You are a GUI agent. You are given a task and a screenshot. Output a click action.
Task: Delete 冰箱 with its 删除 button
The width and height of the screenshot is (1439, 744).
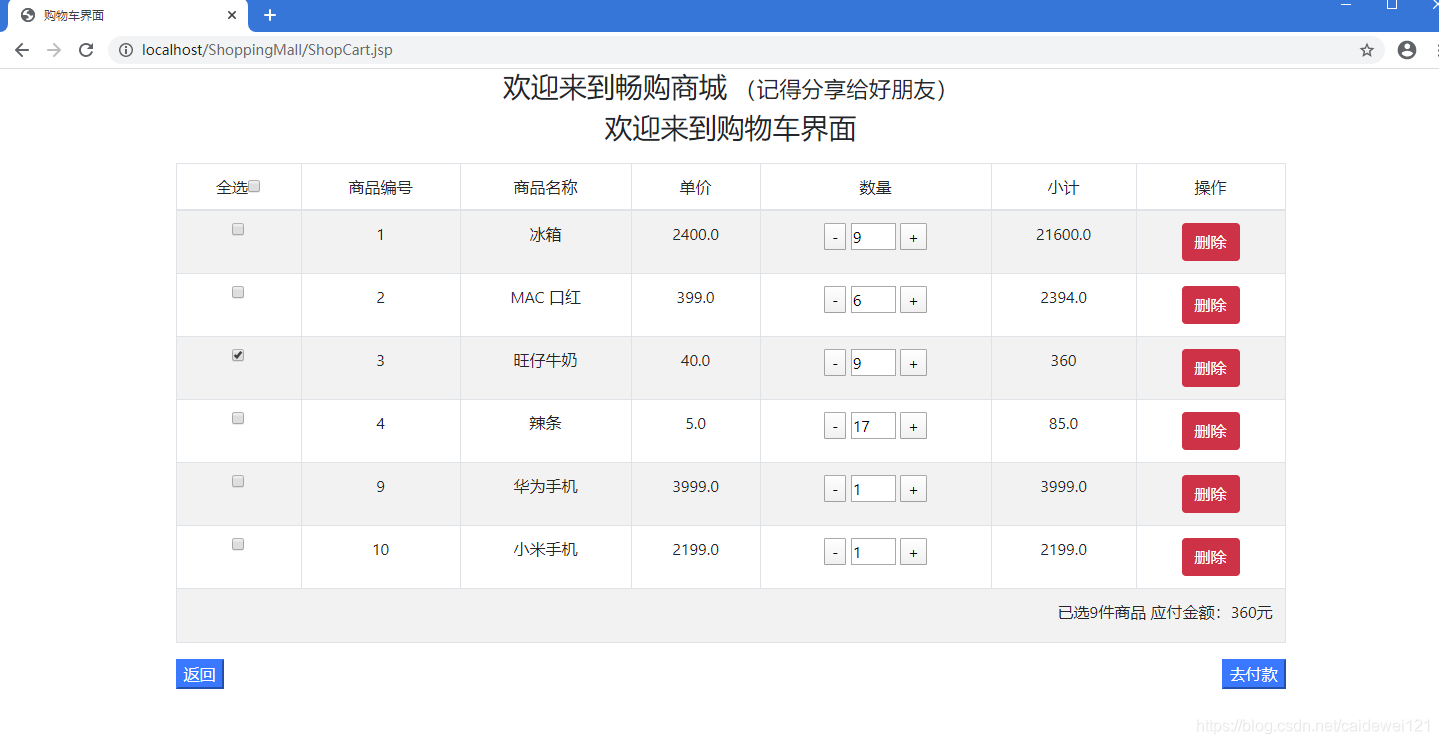(1210, 242)
